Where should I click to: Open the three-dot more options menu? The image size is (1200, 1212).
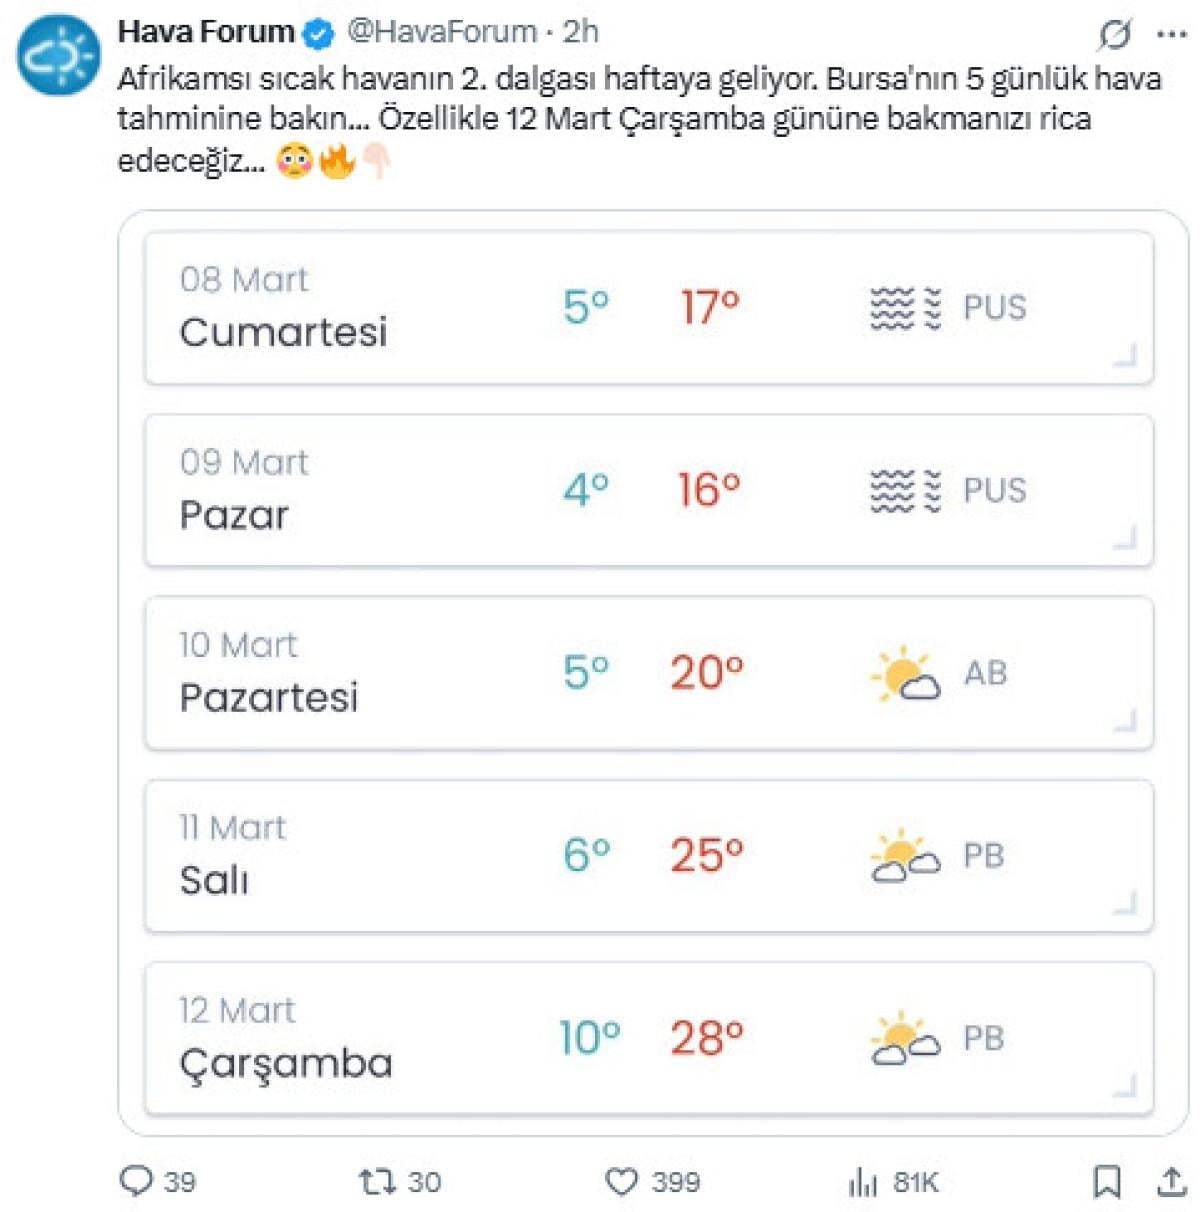coord(1171,35)
